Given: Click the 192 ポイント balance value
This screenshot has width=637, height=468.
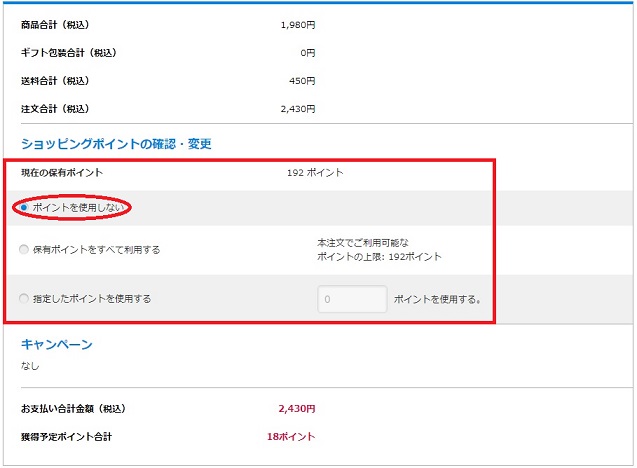Looking at the screenshot, I should point(315,173).
